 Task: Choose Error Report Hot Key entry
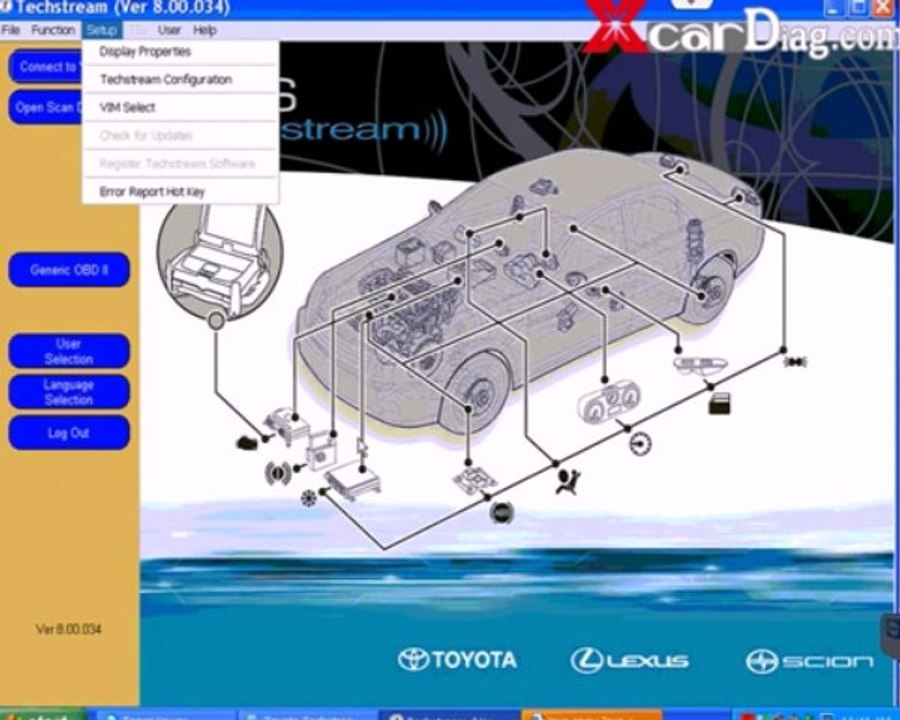click(180, 192)
